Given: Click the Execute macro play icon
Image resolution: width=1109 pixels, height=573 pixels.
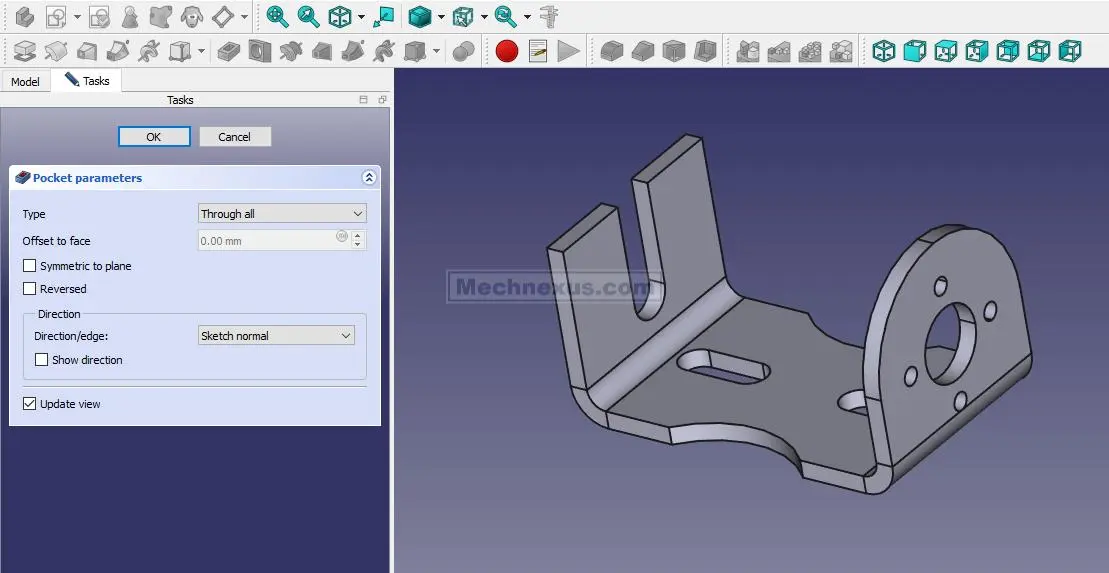Looking at the screenshot, I should 569,51.
